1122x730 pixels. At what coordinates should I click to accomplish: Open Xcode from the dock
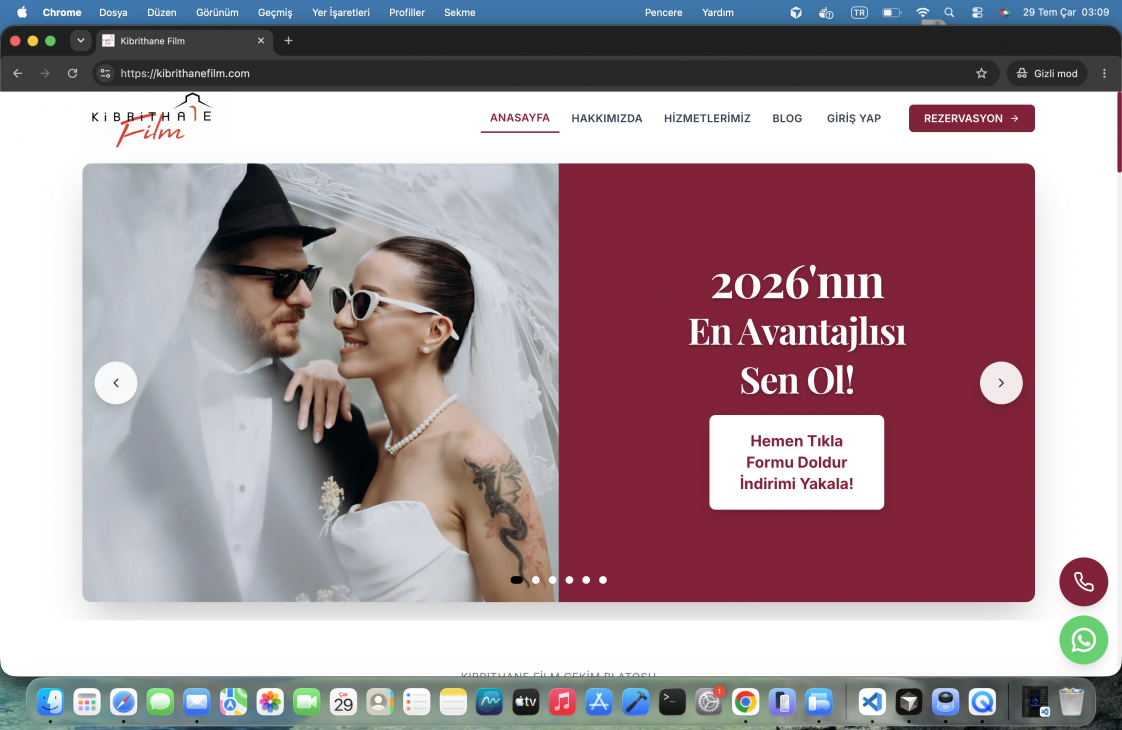(x=635, y=702)
